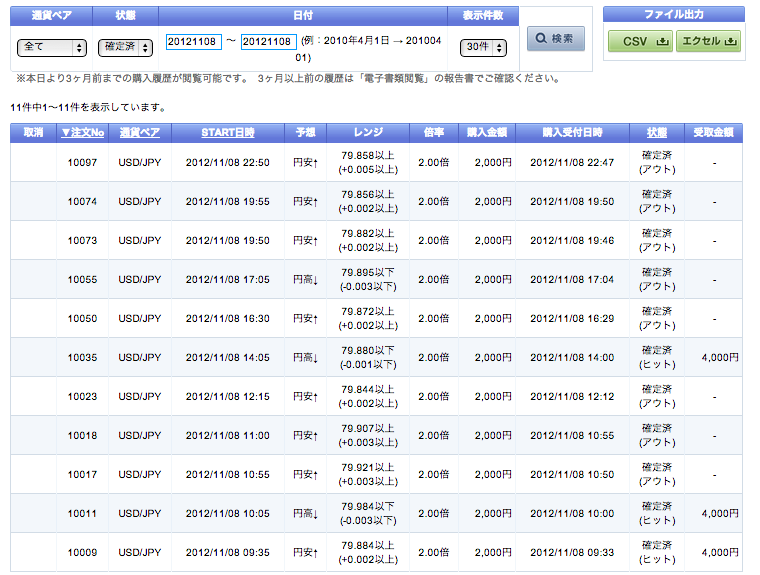Image resolution: width=760 pixels, height=575 pixels.
Task: Click the 受取金額 column header
Action: [713, 132]
